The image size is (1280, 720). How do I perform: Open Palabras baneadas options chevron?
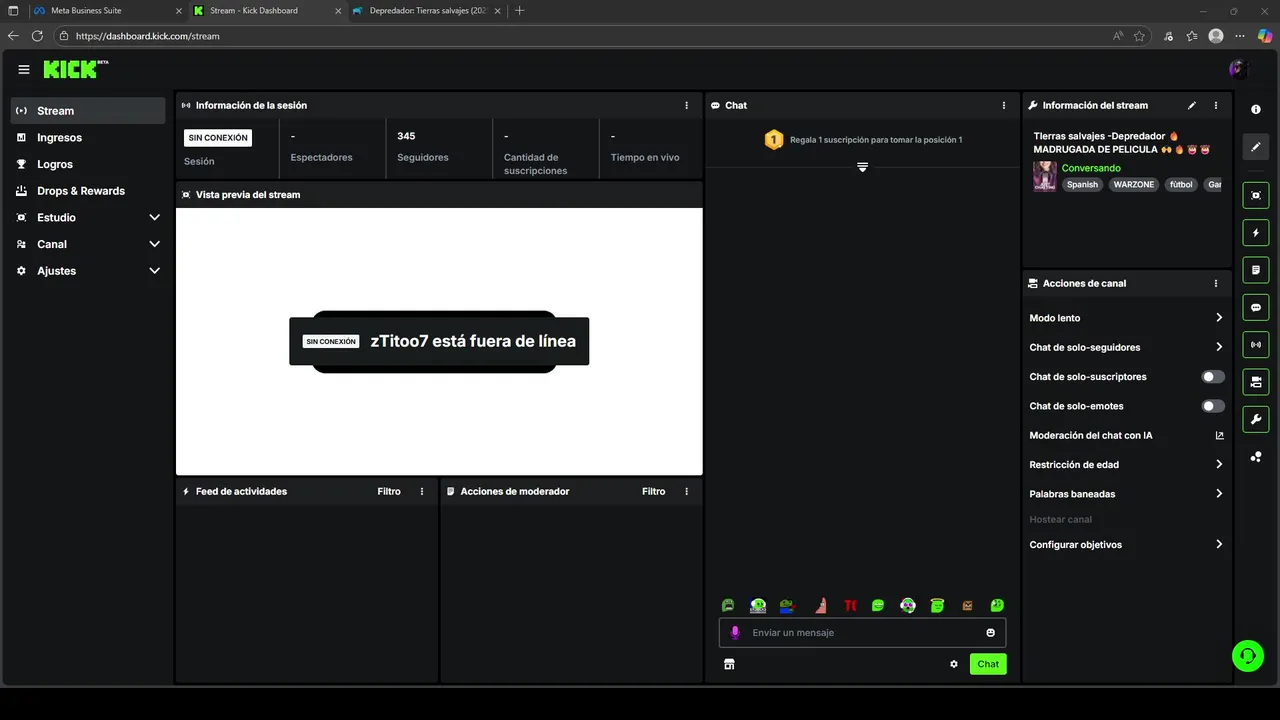(x=1219, y=494)
